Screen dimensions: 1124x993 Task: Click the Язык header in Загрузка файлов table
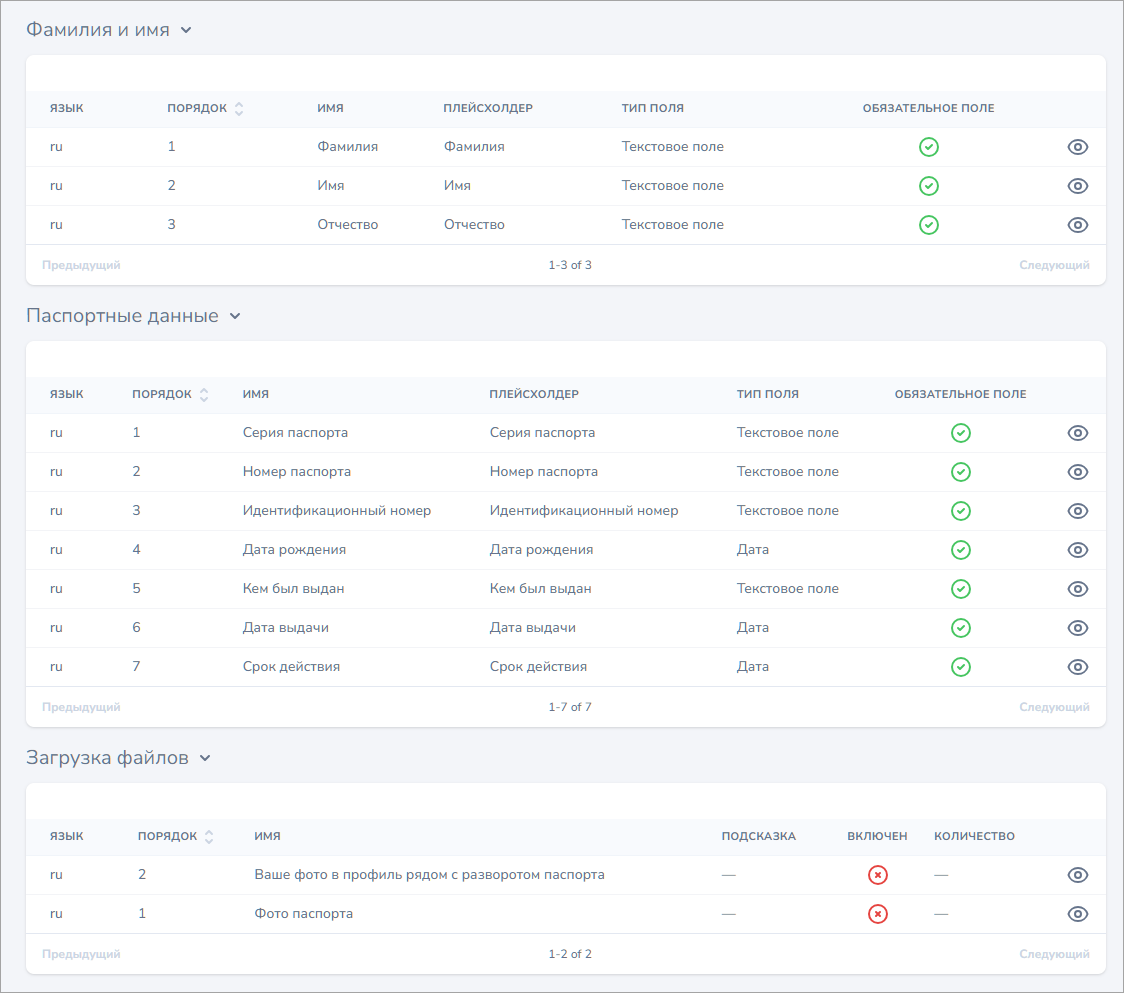tap(67, 836)
